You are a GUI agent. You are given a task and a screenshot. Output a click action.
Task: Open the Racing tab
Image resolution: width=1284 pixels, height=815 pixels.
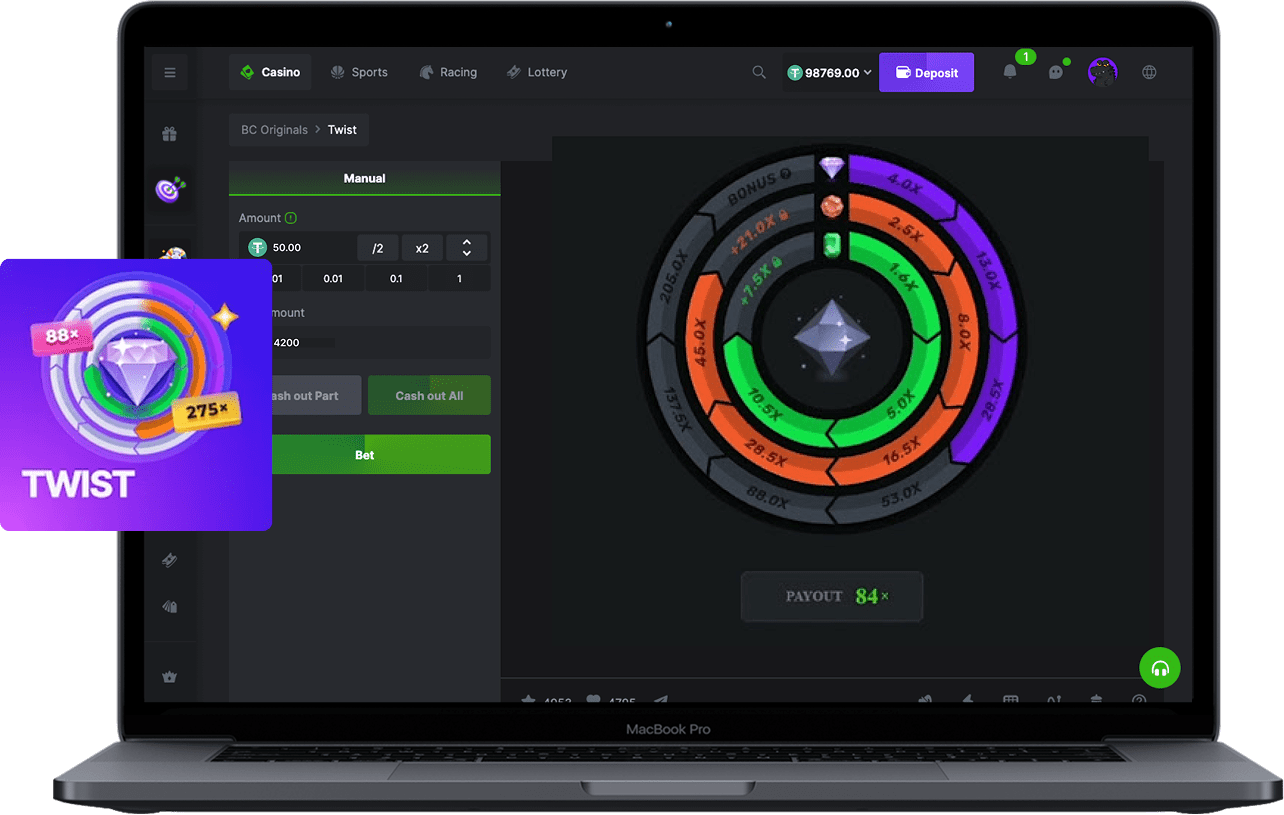(448, 72)
